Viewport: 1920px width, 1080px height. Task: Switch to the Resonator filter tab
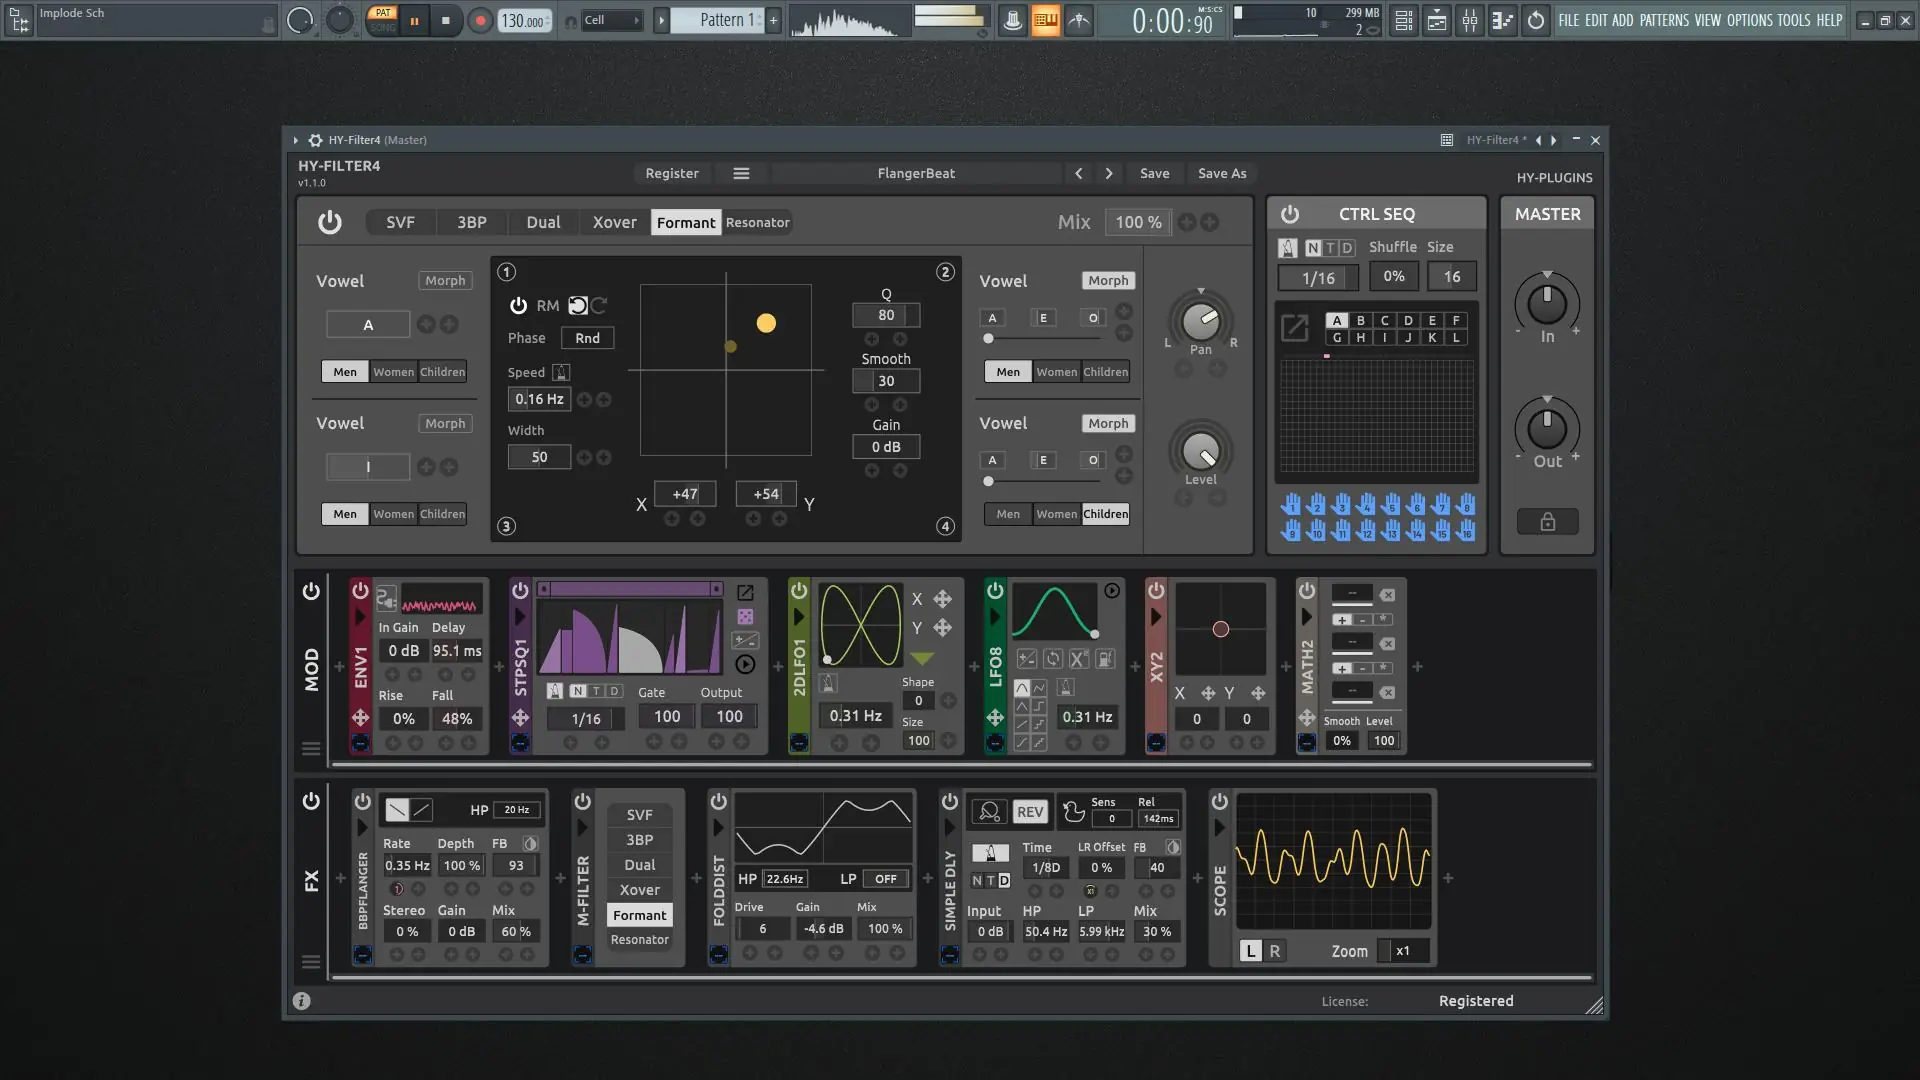tap(757, 222)
